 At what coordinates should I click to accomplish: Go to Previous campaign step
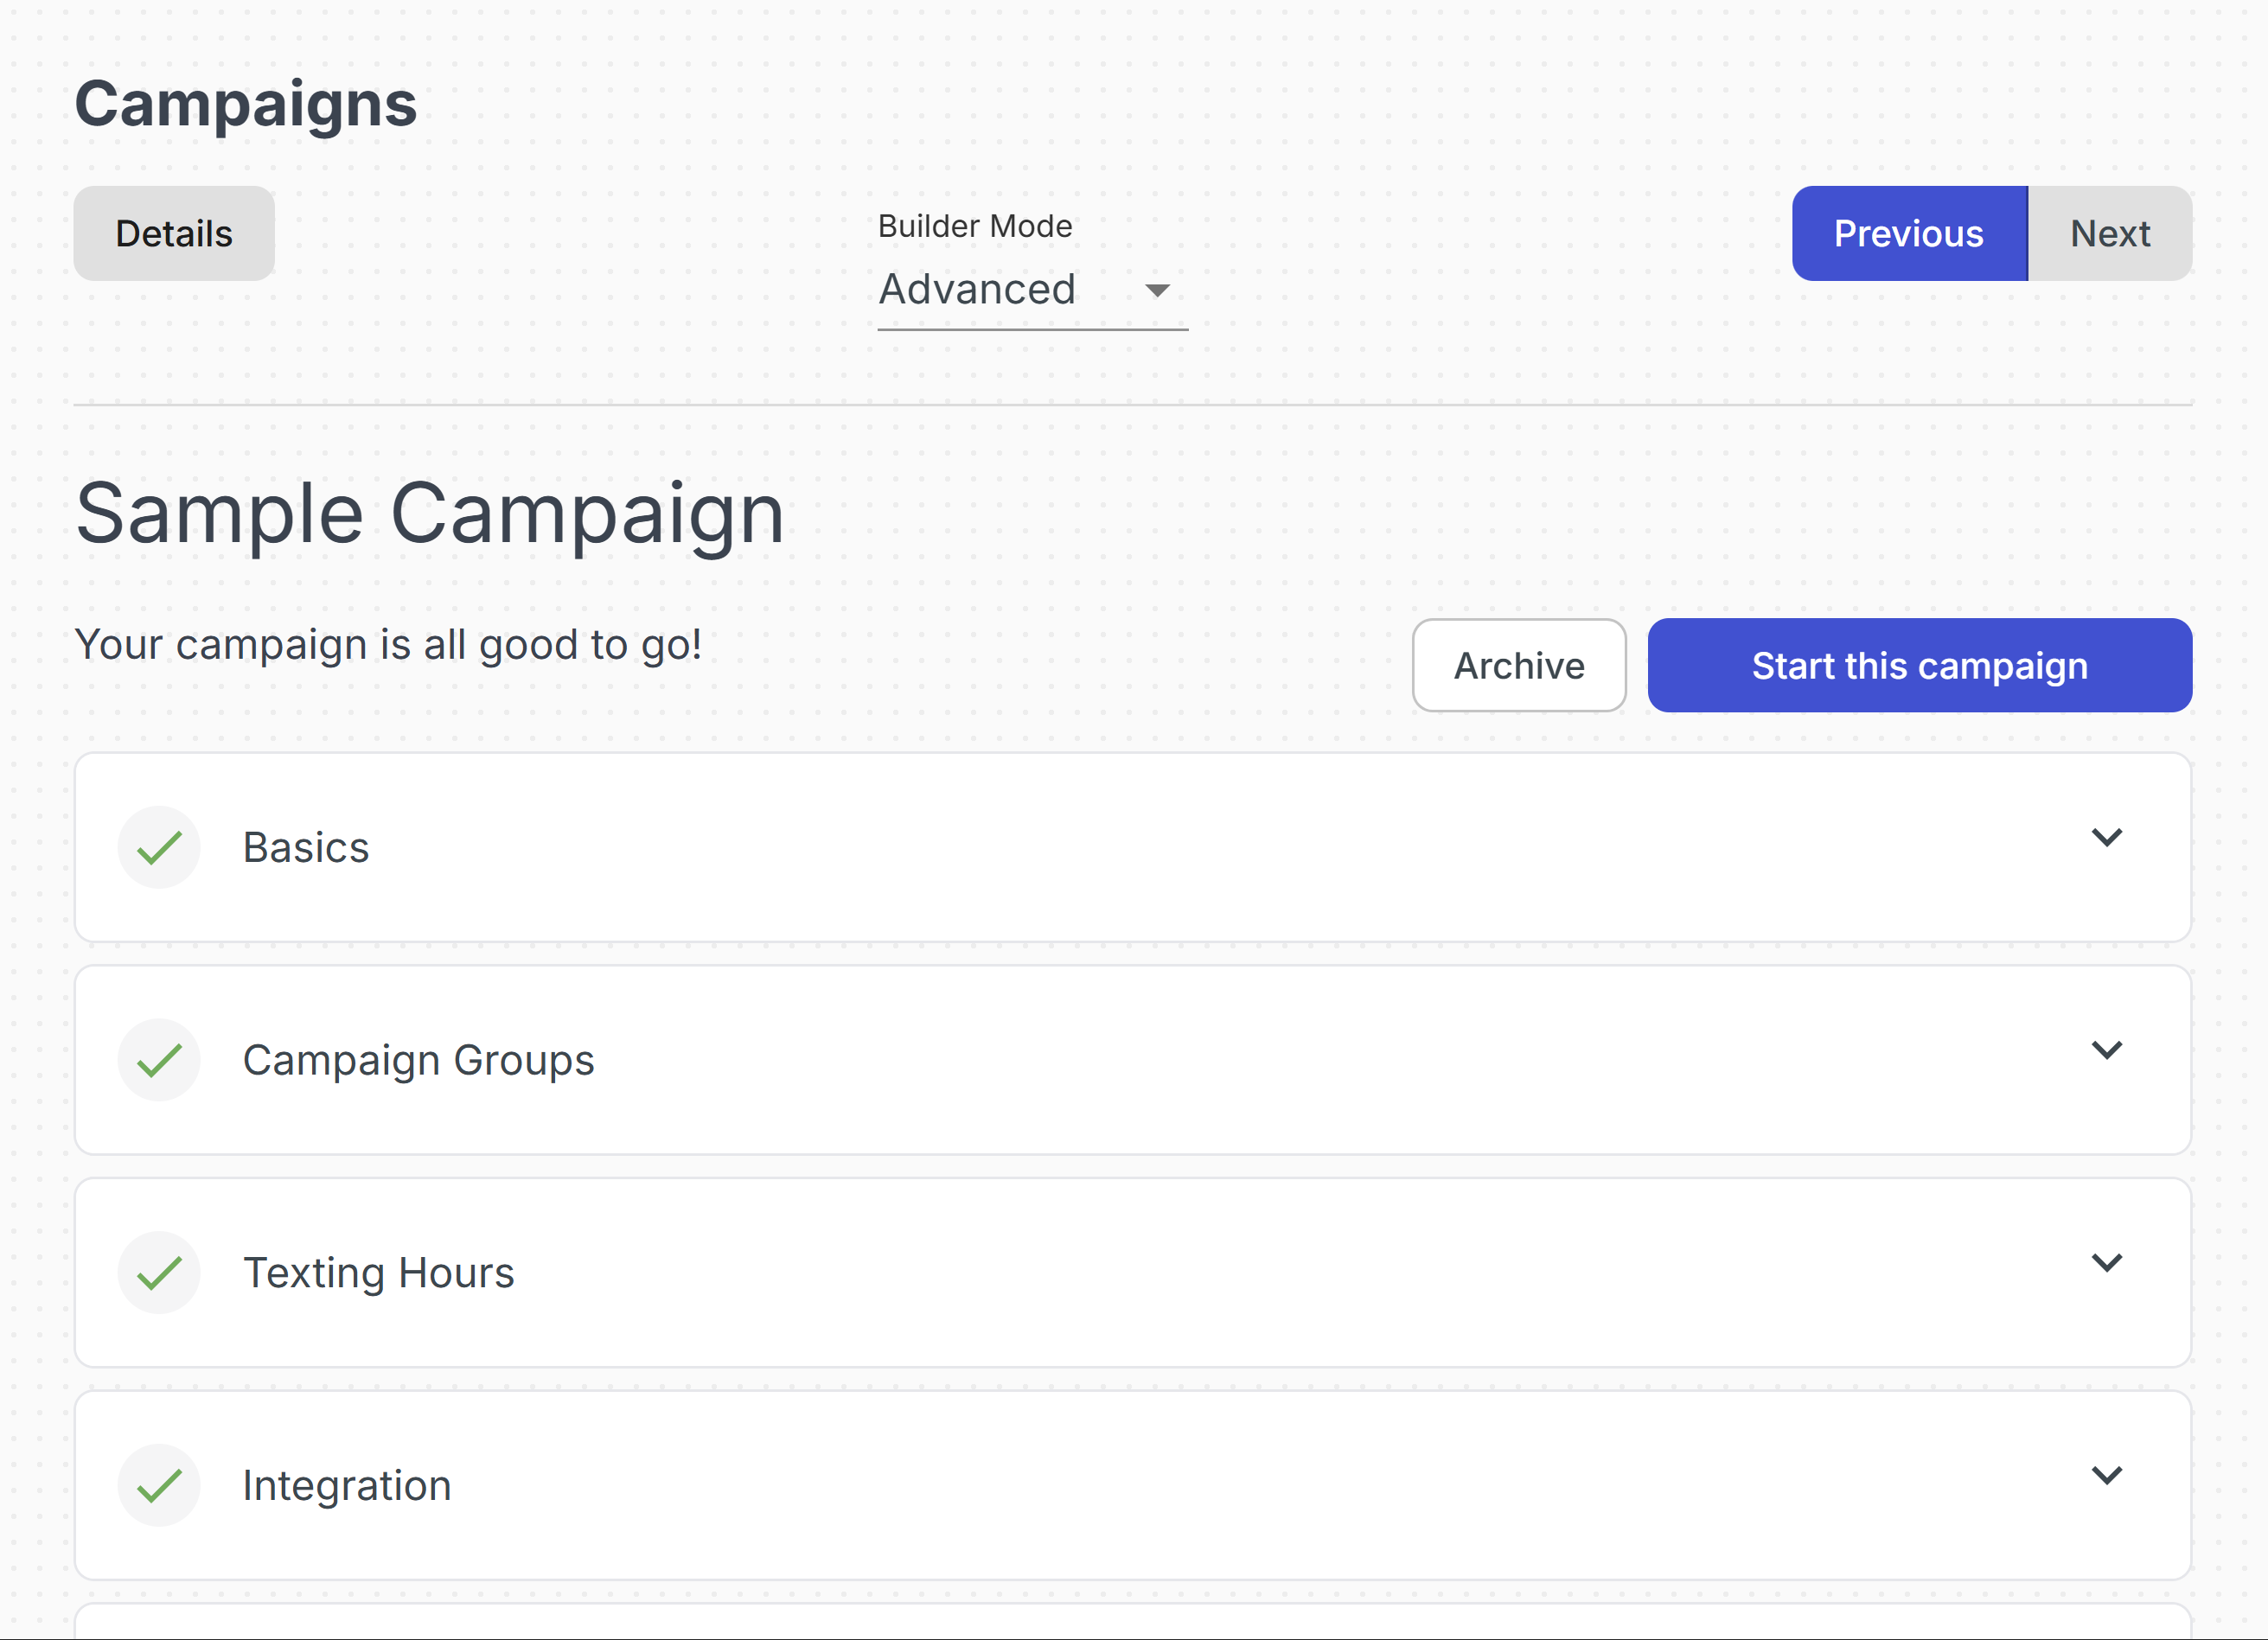pos(1908,233)
